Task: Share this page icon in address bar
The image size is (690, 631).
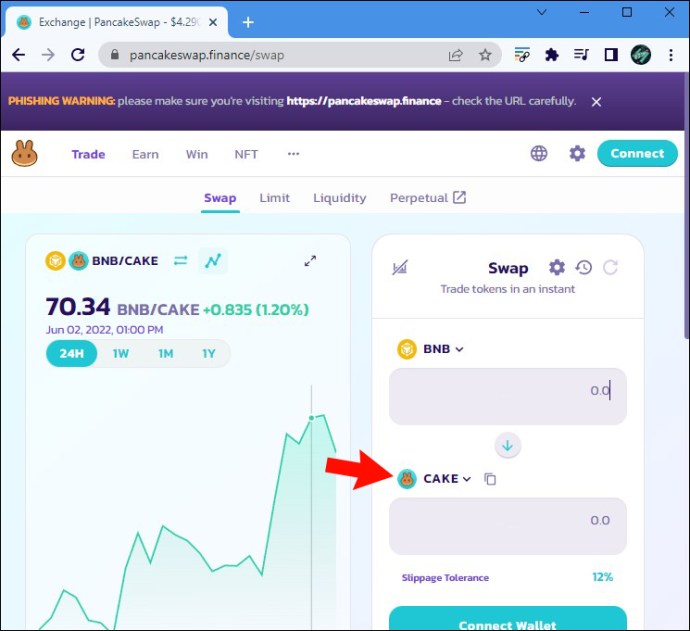Action: tap(455, 55)
